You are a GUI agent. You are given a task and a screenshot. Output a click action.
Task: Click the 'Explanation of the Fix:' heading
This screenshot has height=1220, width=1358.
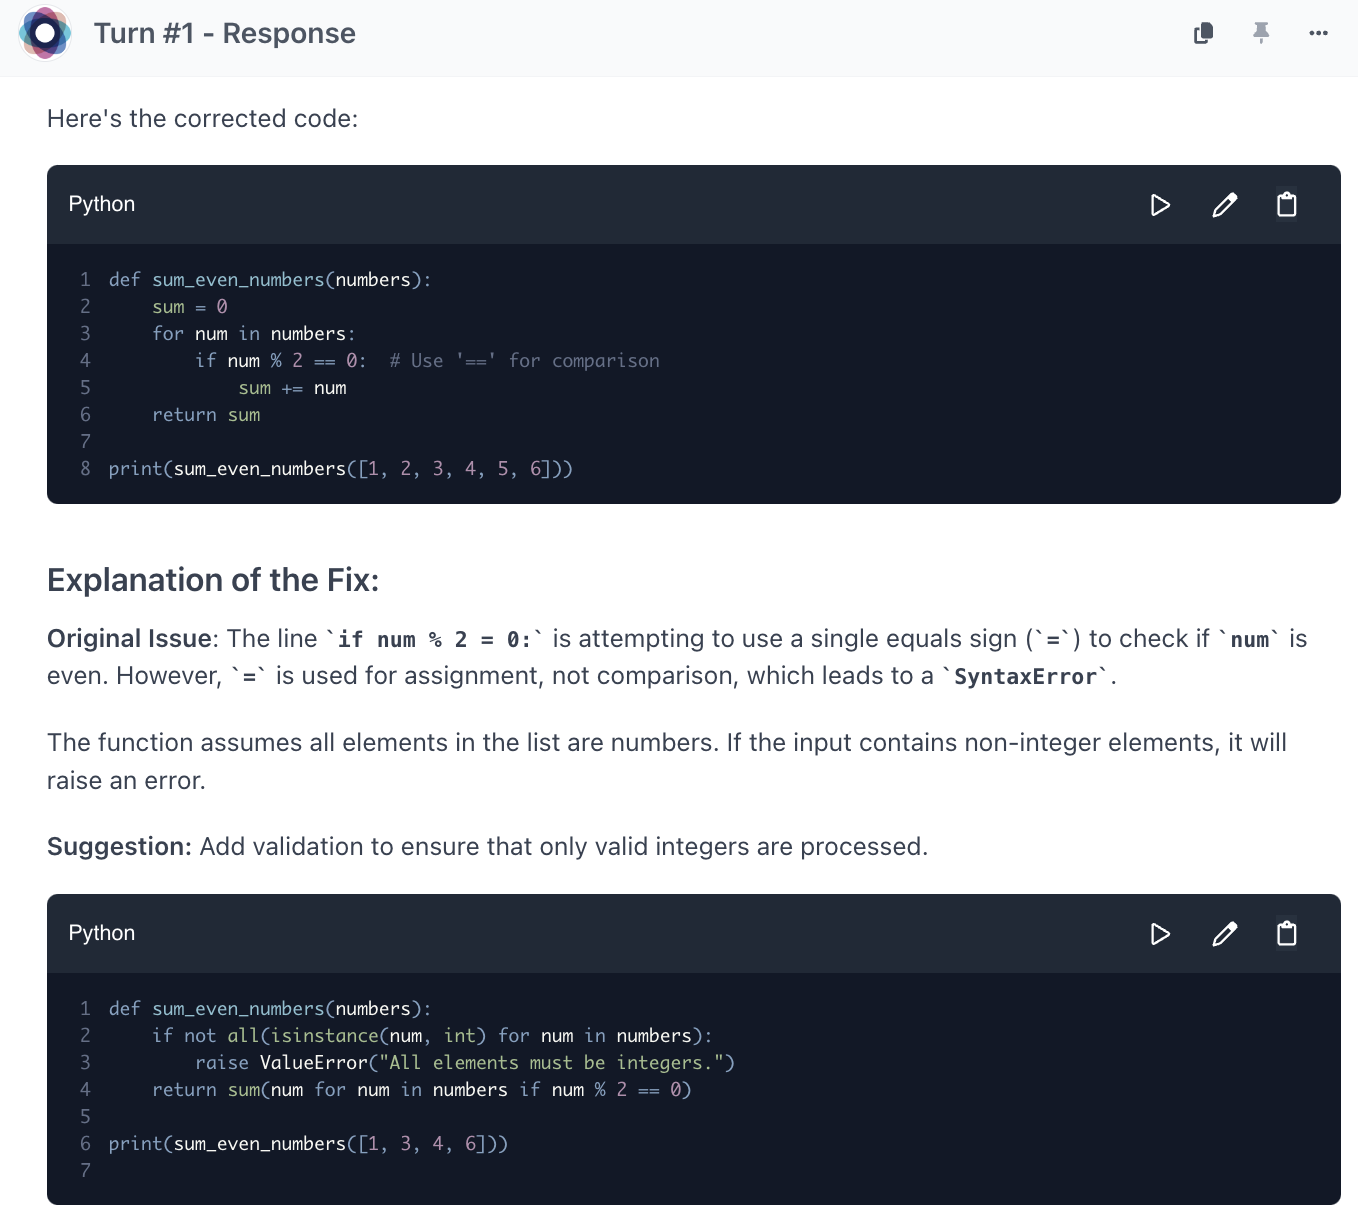[213, 580]
